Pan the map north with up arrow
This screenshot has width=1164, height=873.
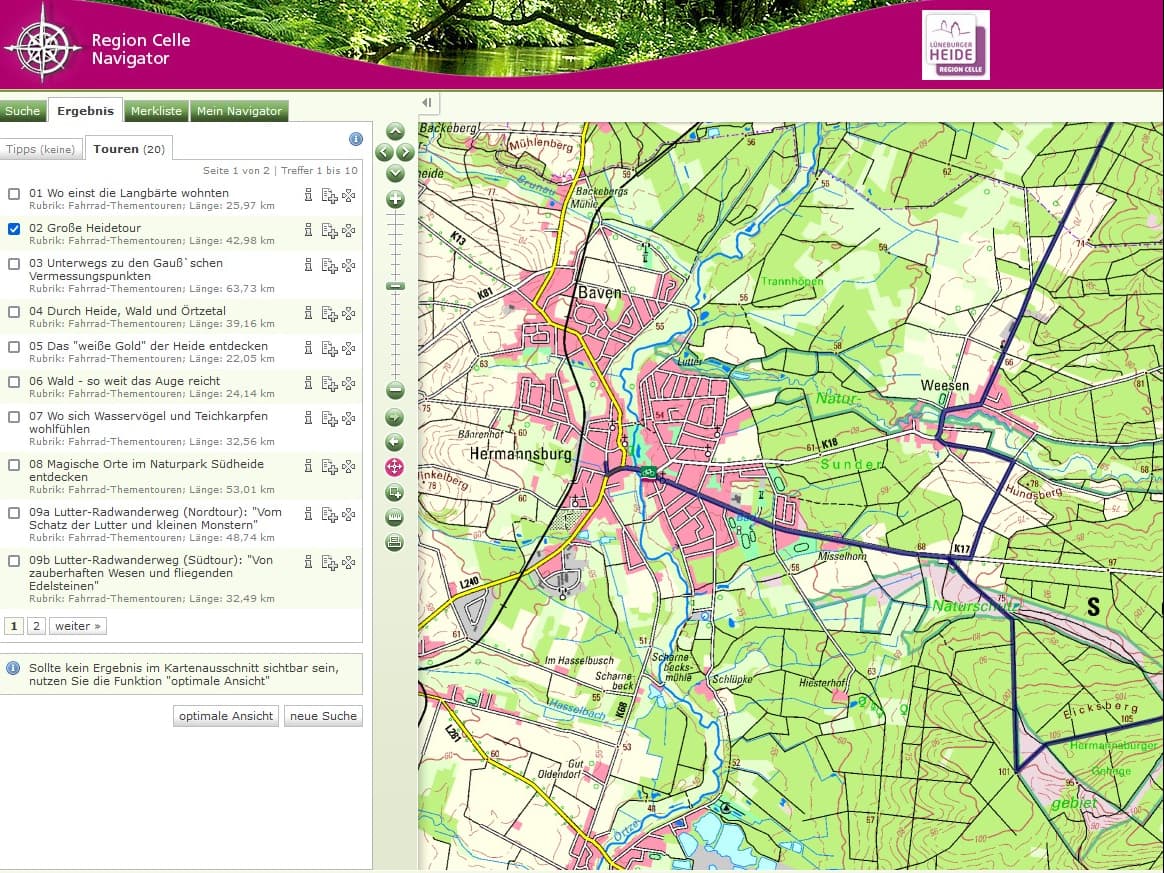[x=395, y=132]
